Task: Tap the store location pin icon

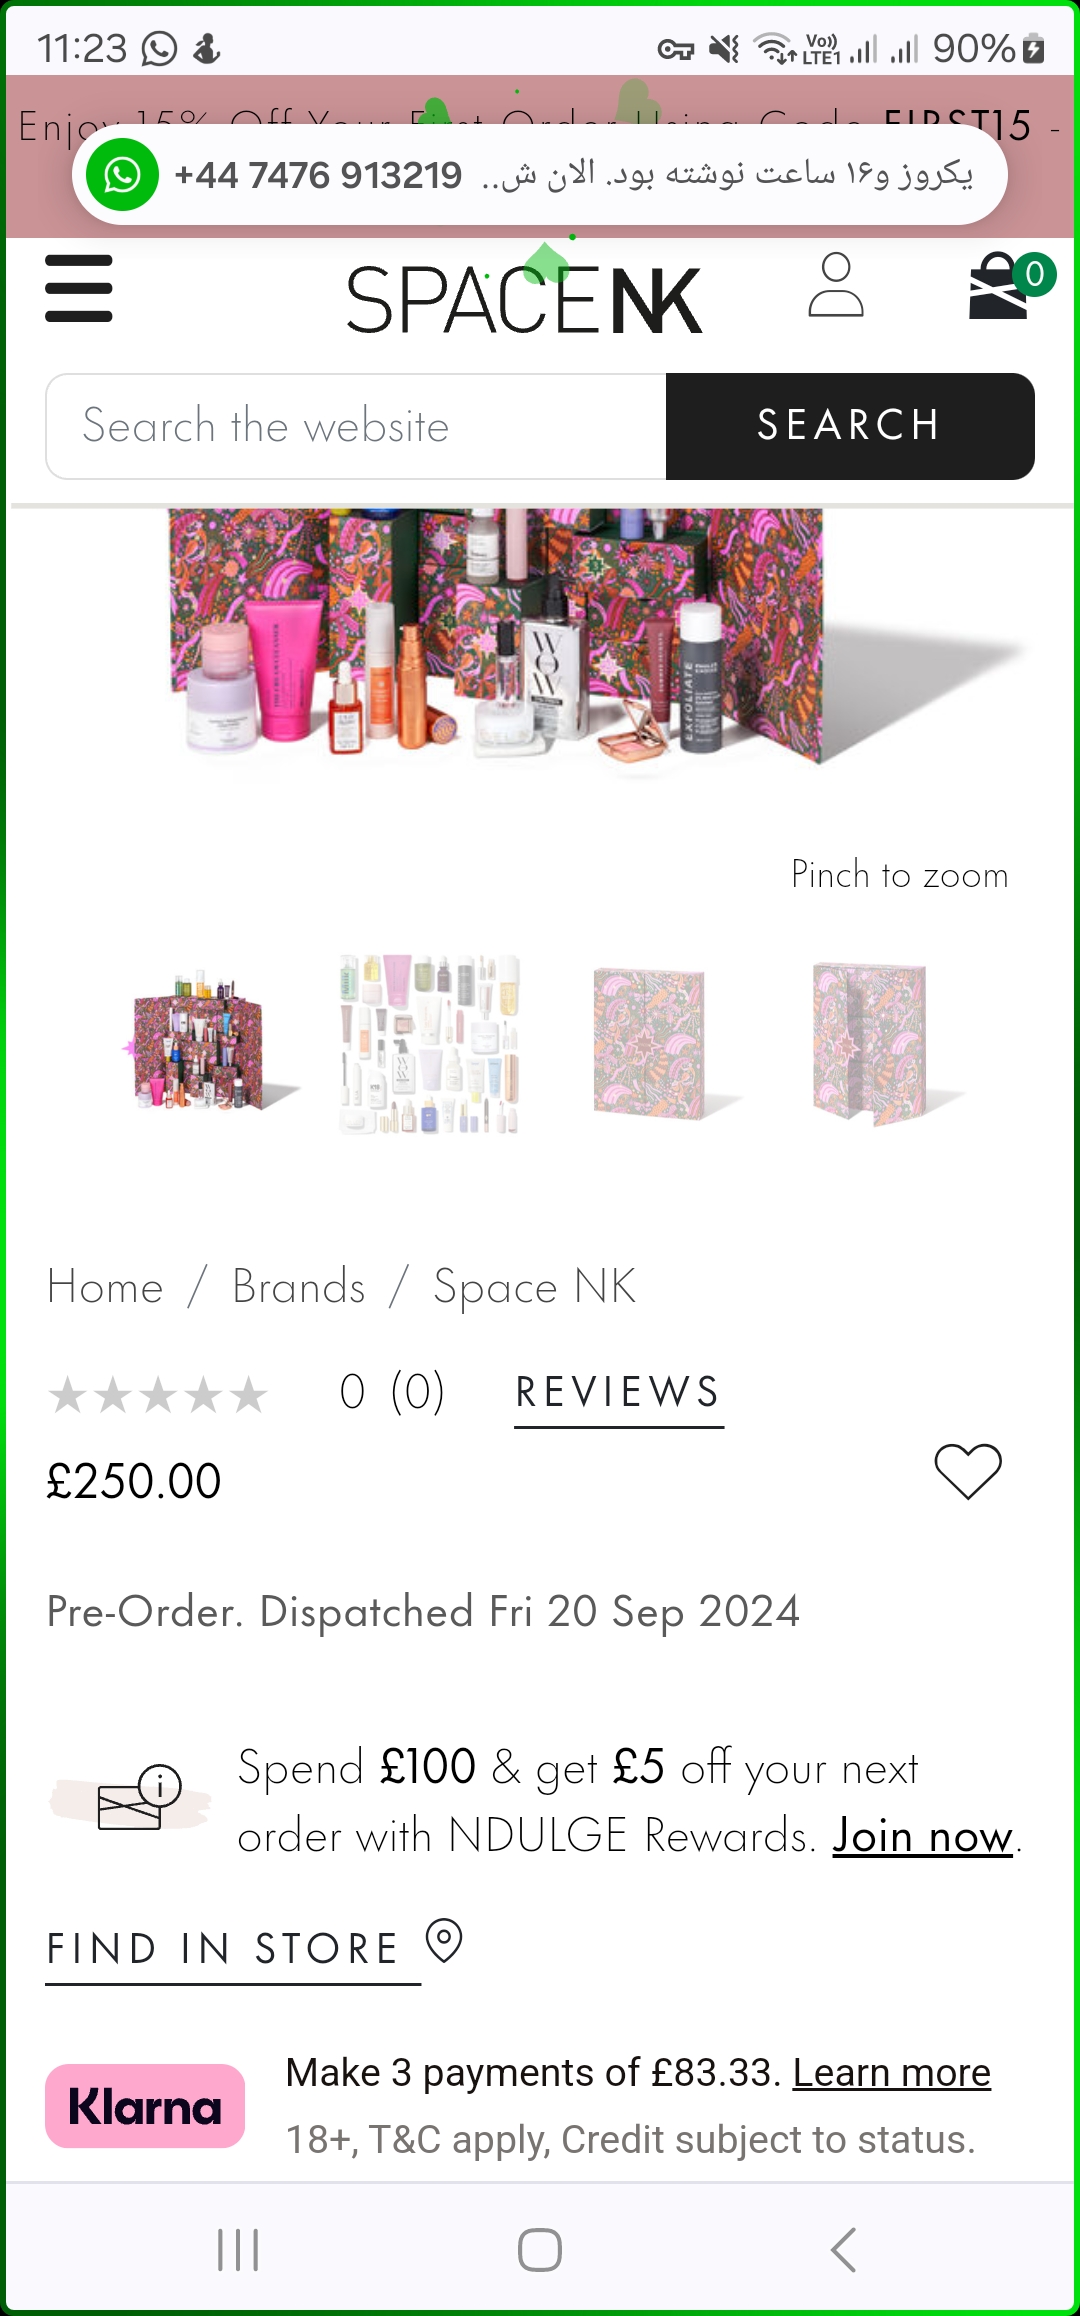Action: click(444, 1941)
